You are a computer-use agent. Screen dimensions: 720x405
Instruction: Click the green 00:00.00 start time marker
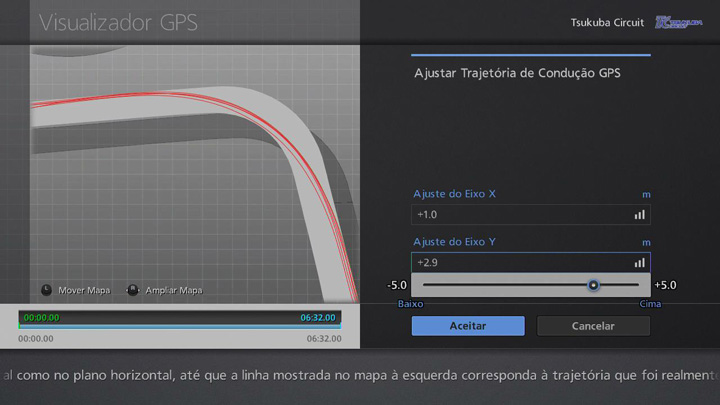[41, 318]
